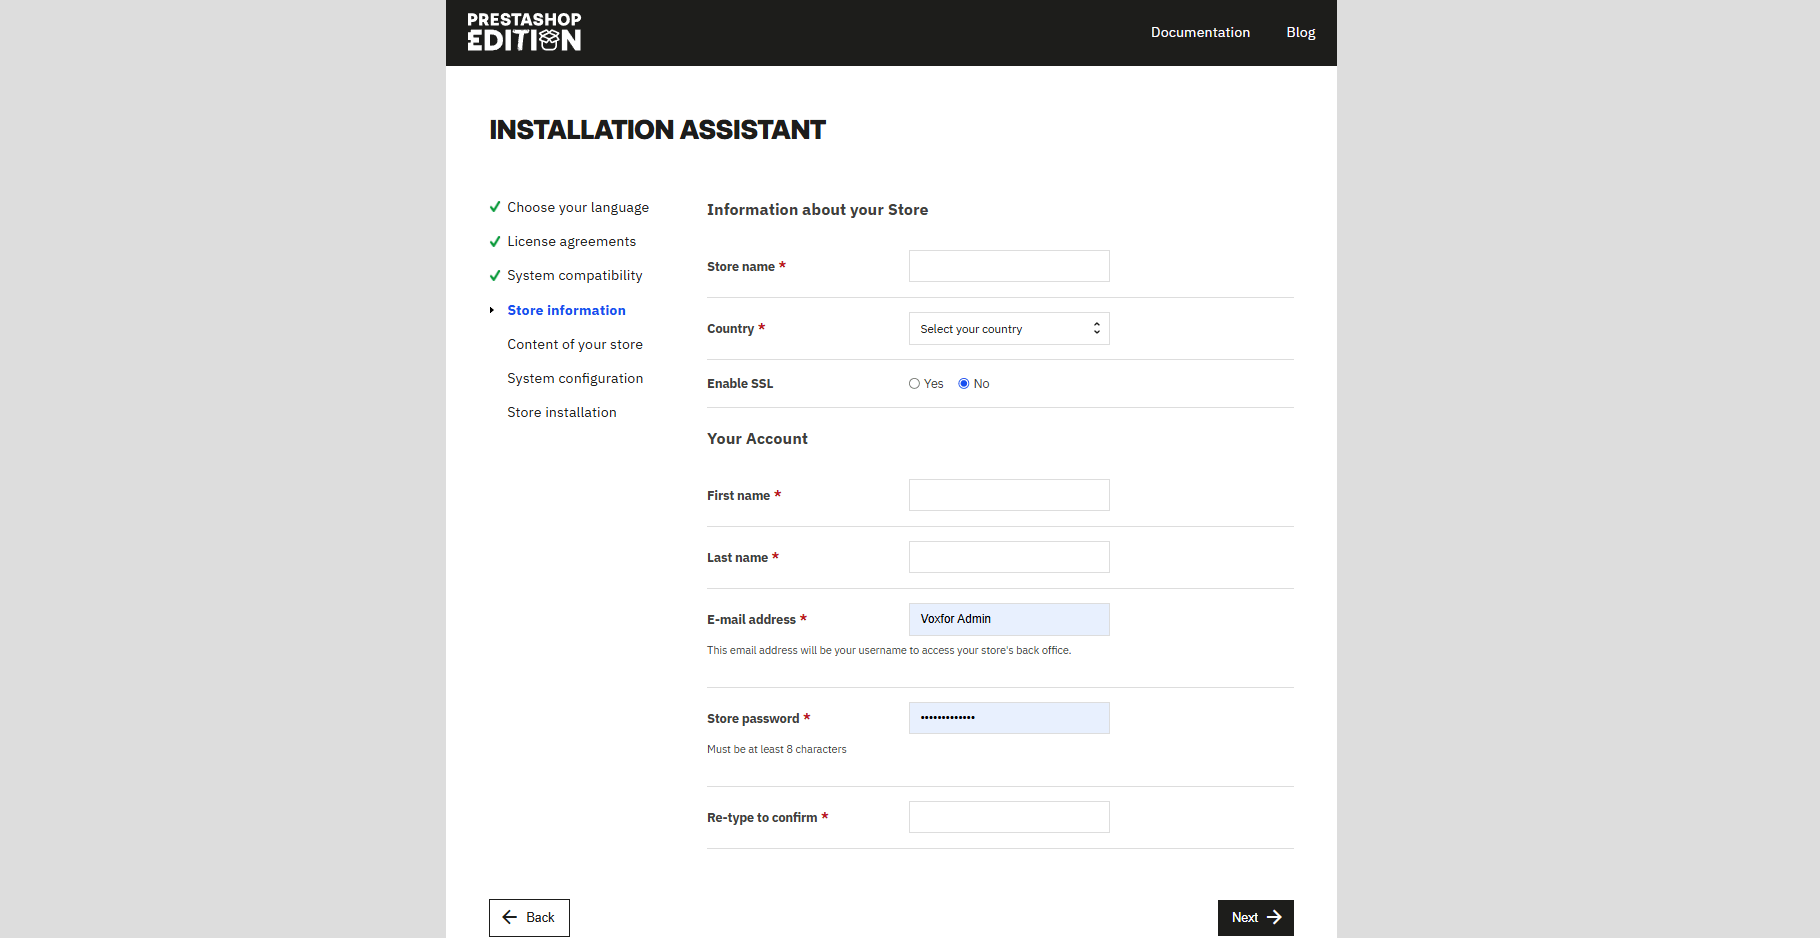Click the green checkmark beside Choose your language
1820x938 pixels.
495,207
